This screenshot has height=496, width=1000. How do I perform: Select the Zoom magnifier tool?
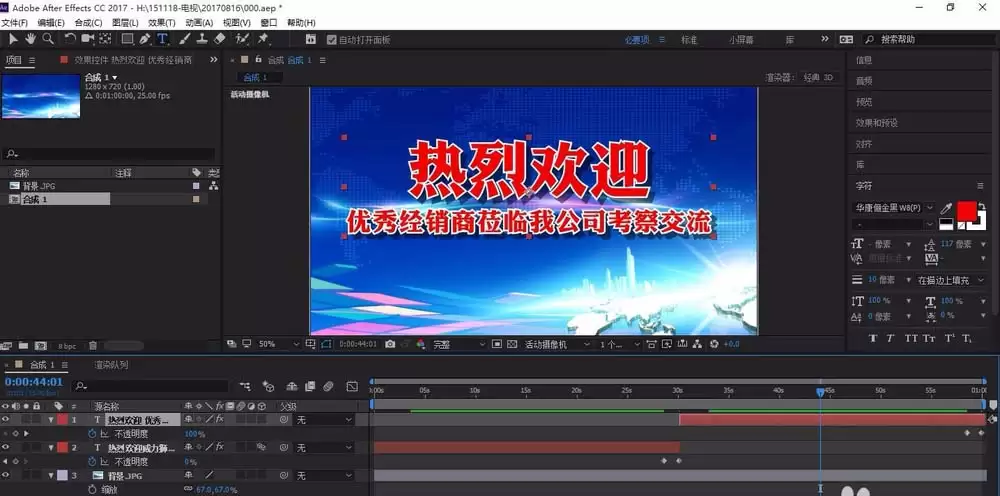(x=48, y=39)
